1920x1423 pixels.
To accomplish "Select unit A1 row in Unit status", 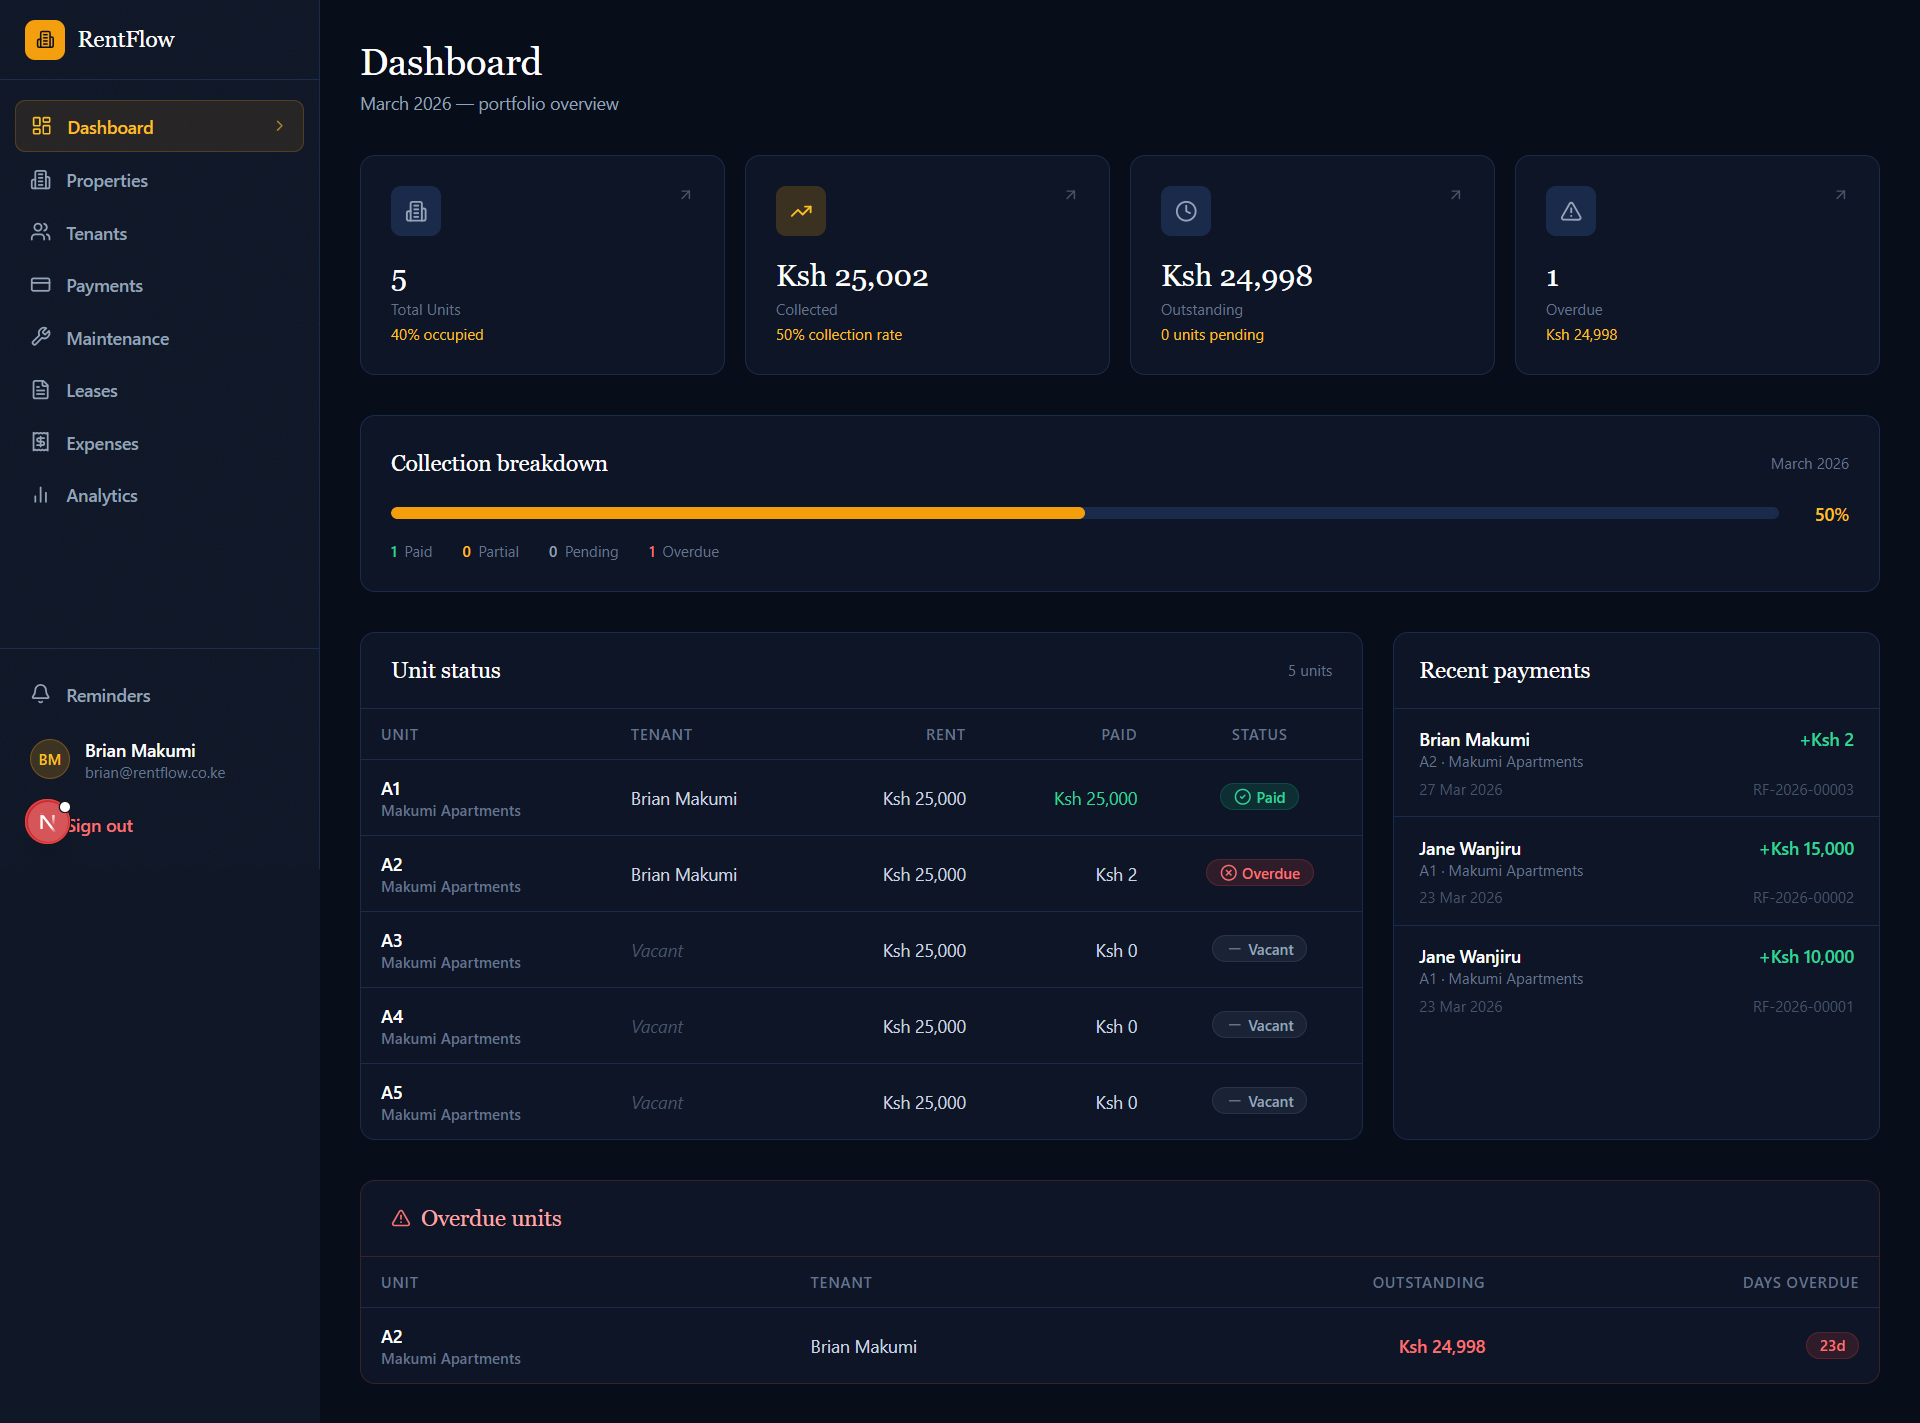I will click(x=861, y=798).
